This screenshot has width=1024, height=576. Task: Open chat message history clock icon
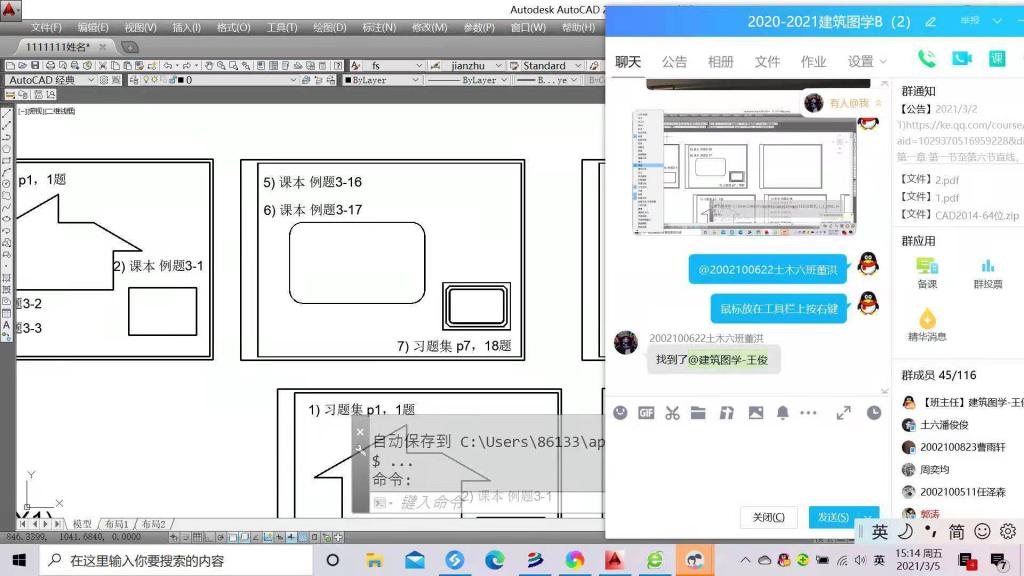pyautogui.click(x=874, y=413)
